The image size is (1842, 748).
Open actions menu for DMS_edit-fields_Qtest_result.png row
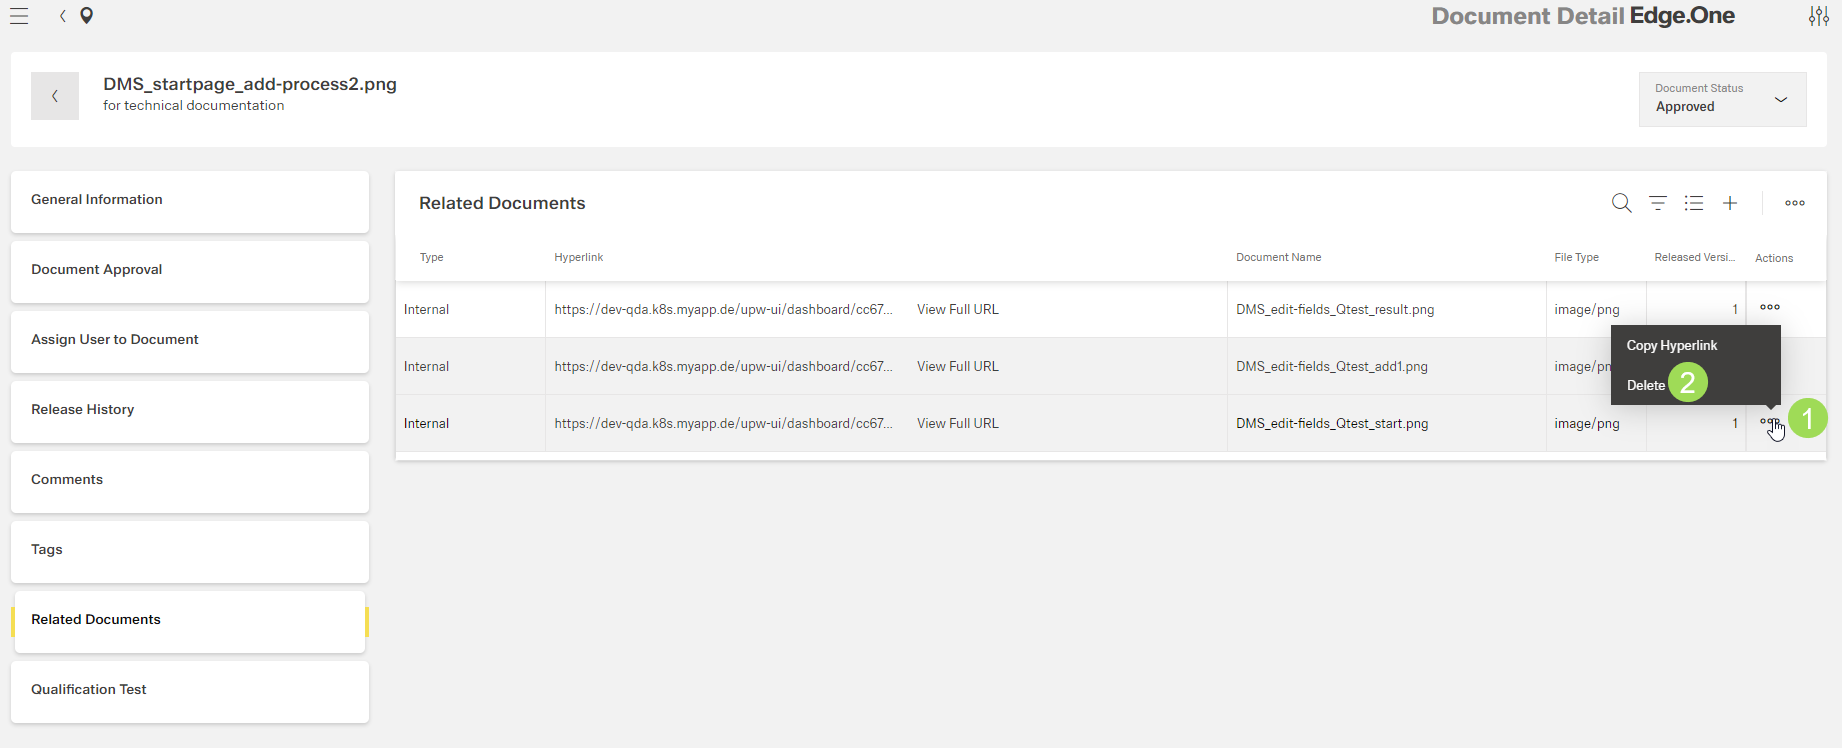click(x=1769, y=308)
